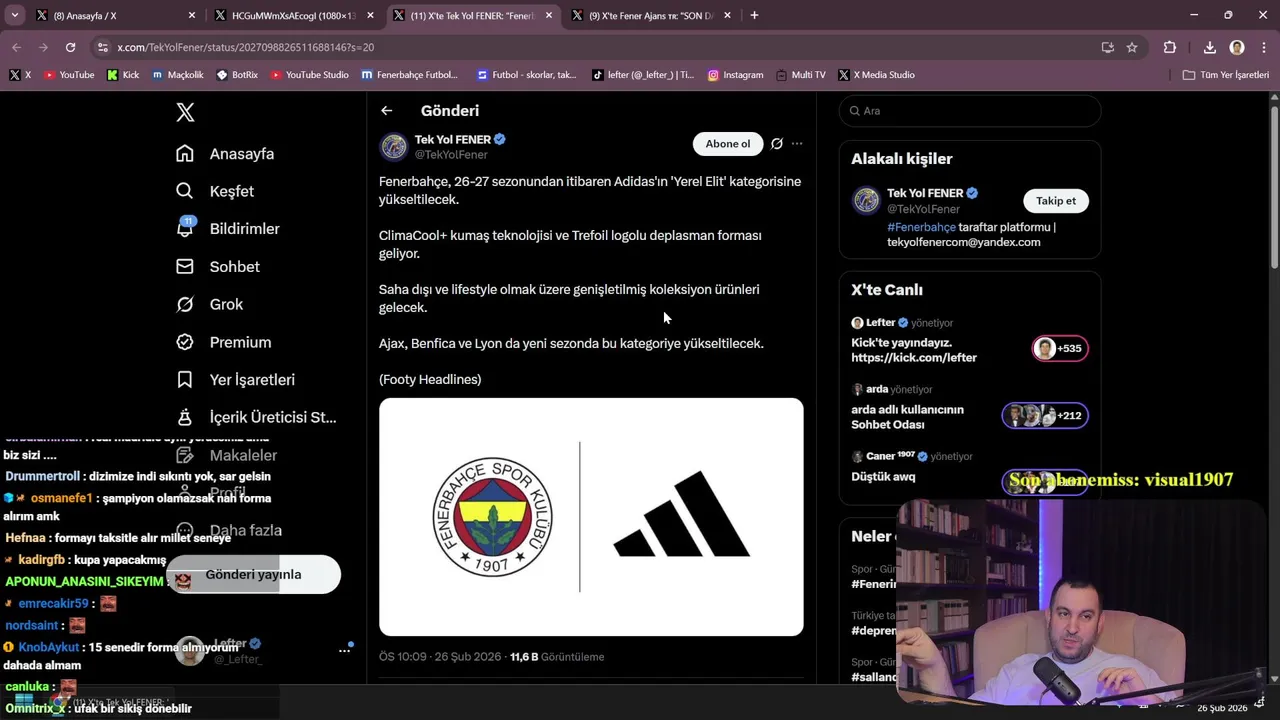Click Takip et for Tek Yol FENER

(x=1056, y=201)
